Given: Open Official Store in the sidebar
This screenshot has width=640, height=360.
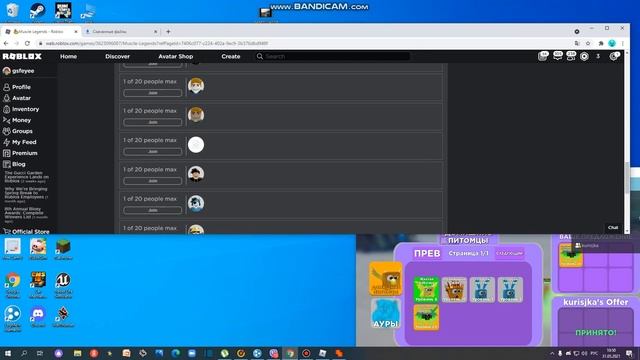Looking at the screenshot, I should click(27, 231).
